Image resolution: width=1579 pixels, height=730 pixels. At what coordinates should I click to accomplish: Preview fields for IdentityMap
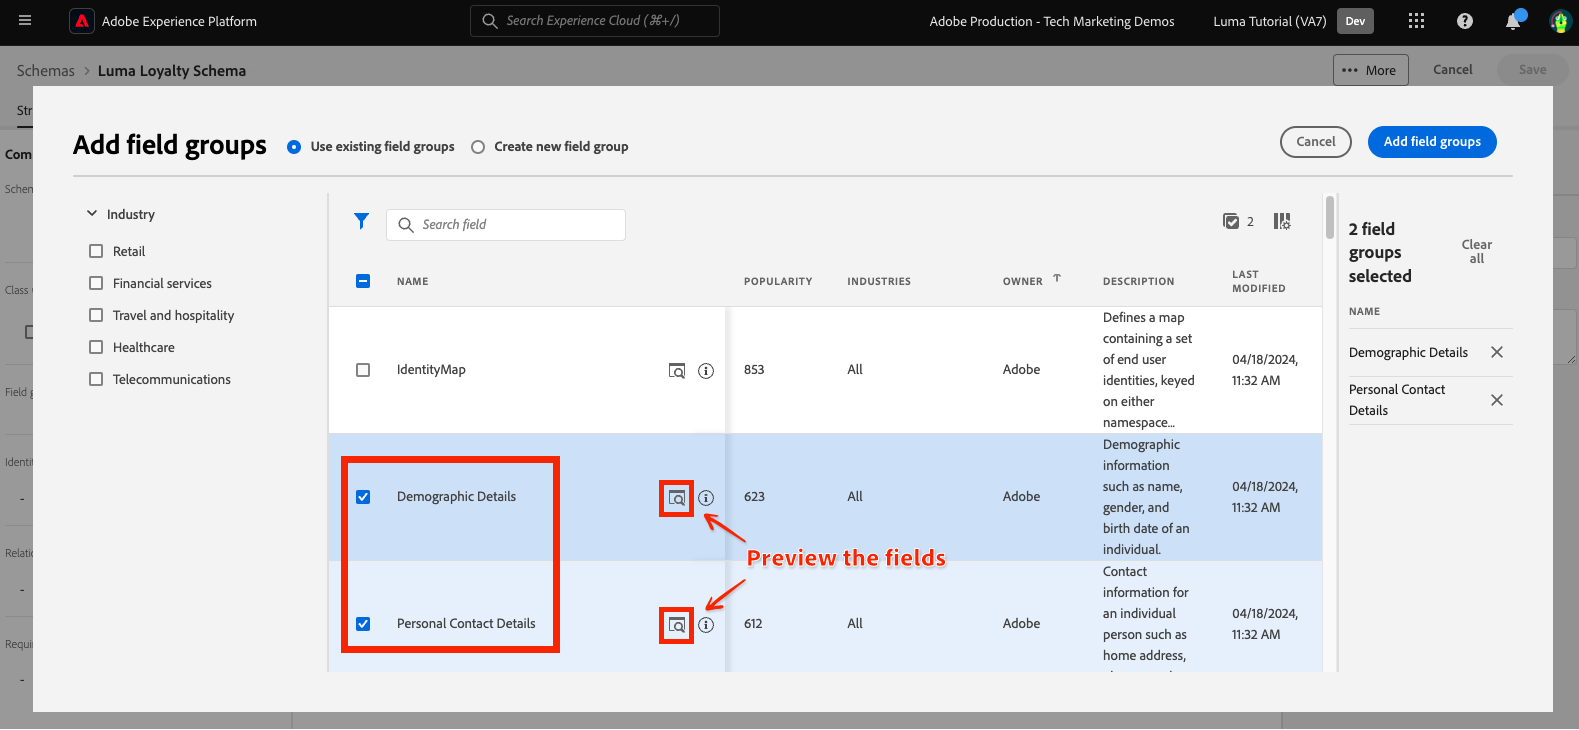677,371
